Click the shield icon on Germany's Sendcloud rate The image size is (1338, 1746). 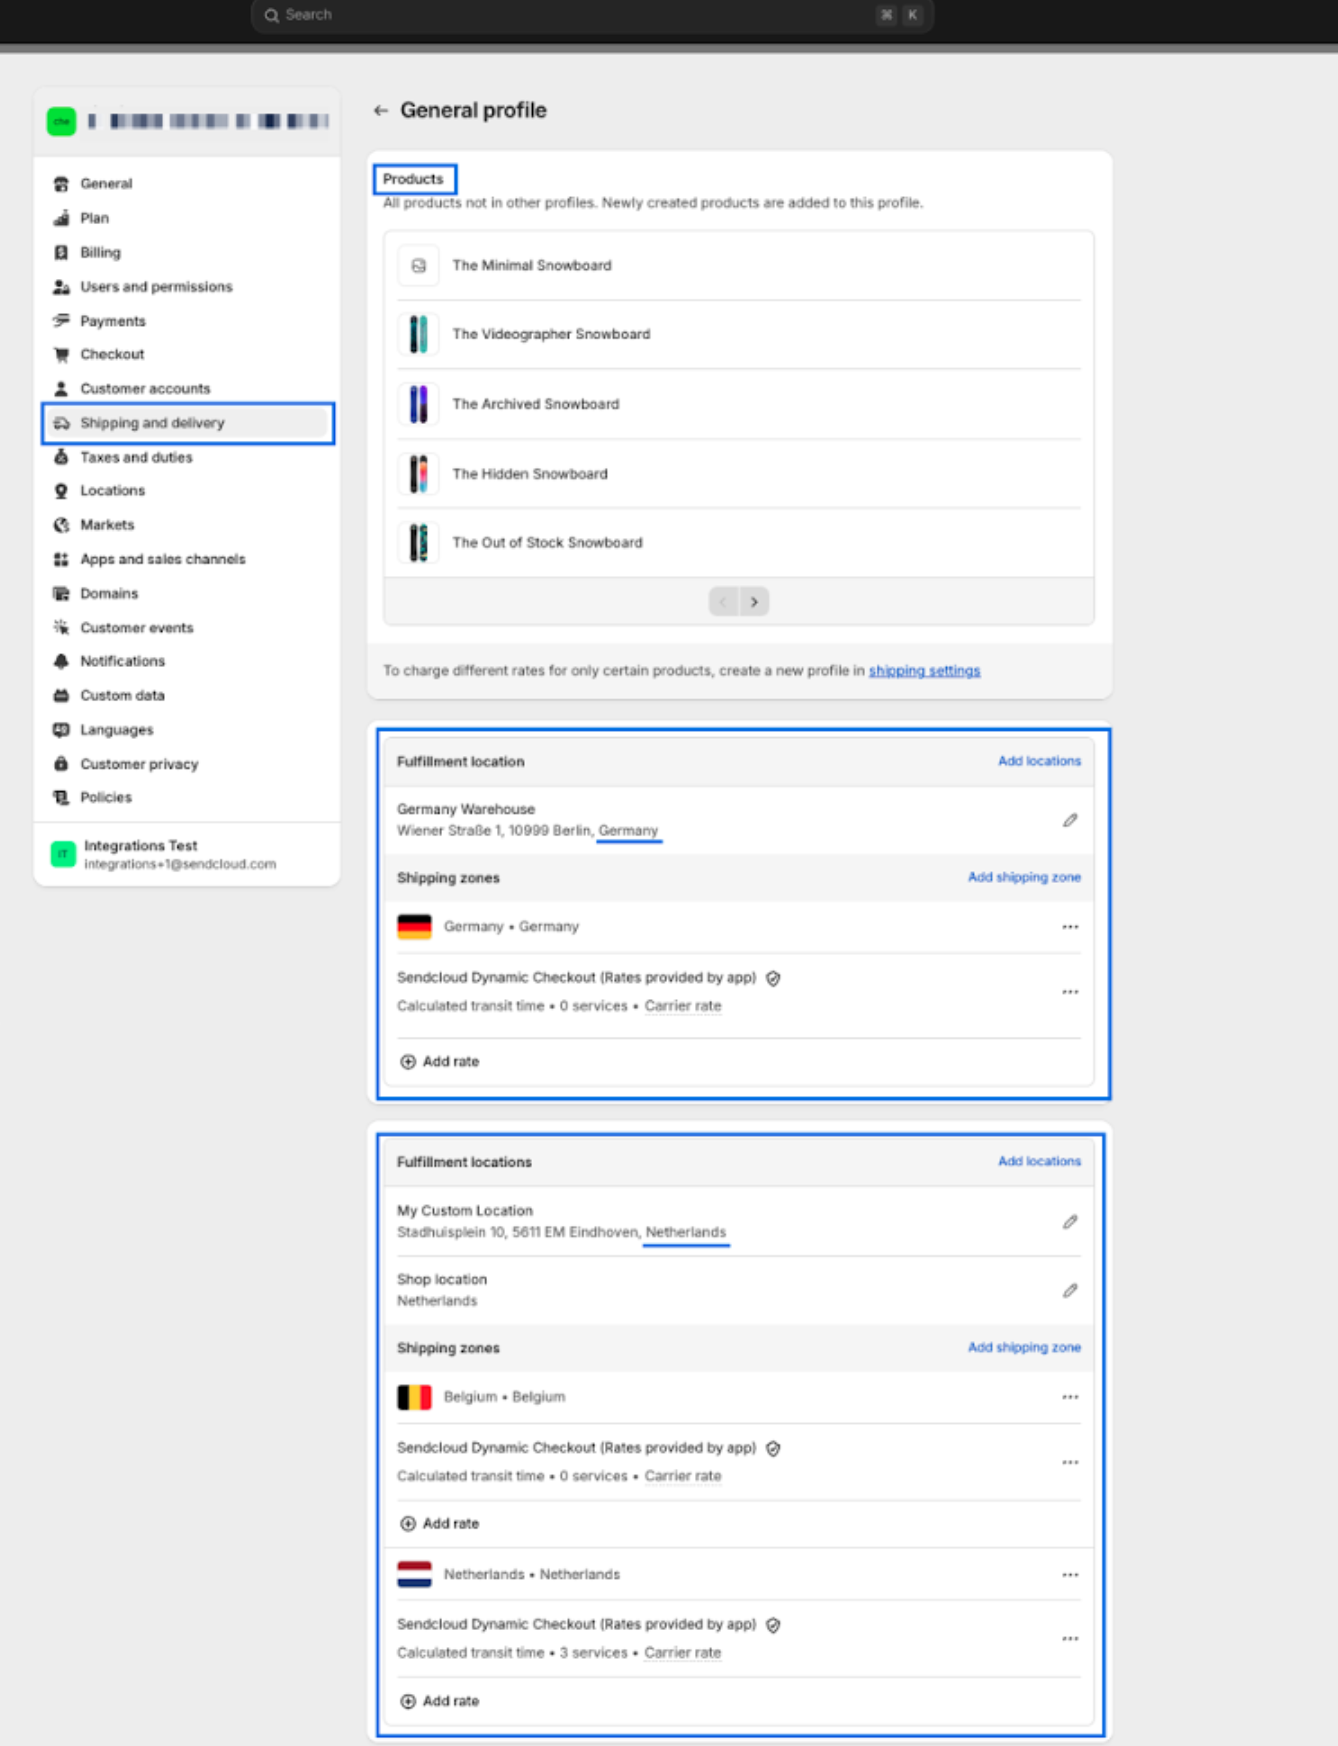pyautogui.click(x=773, y=978)
